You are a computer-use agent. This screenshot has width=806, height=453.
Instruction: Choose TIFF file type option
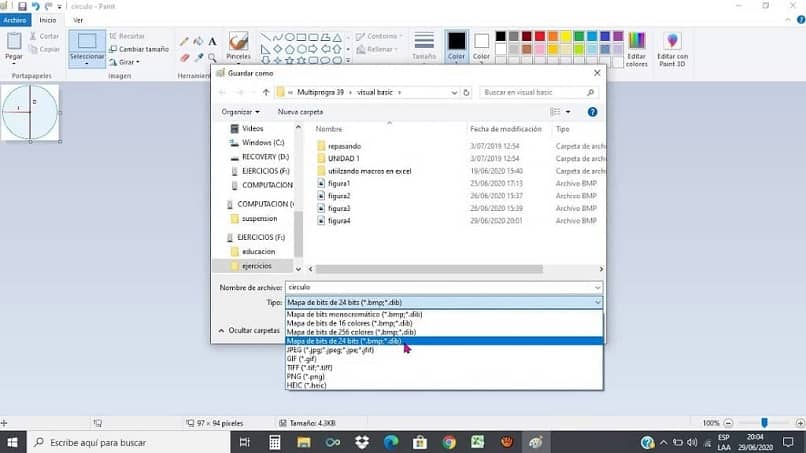(x=444, y=368)
